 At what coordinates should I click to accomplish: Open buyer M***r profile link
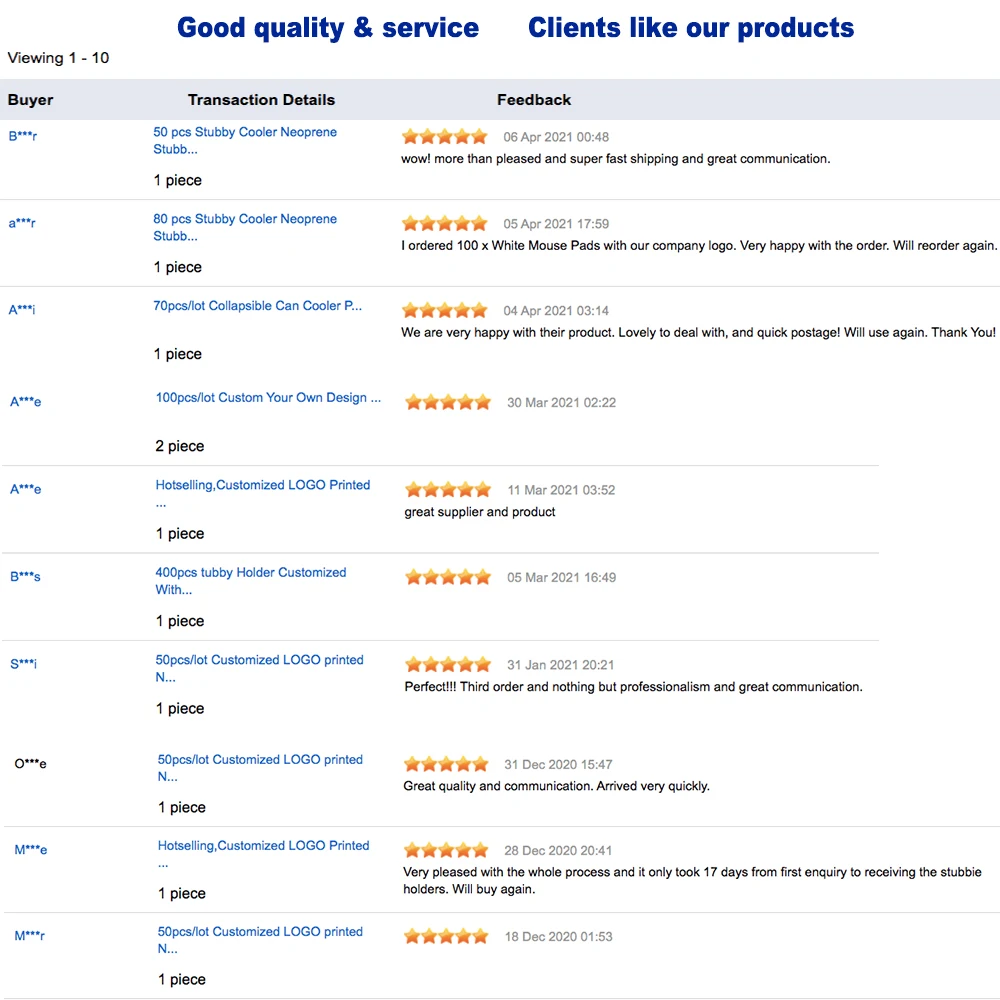coord(29,936)
